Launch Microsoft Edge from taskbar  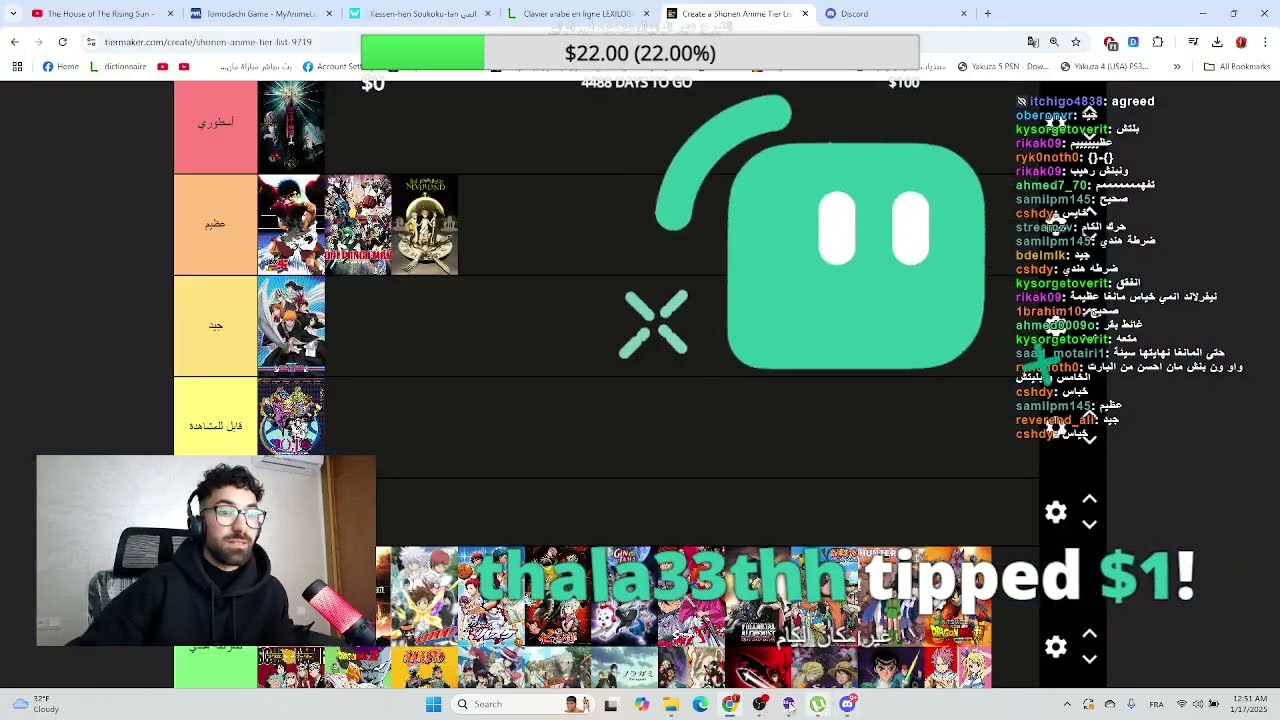pos(700,704)
